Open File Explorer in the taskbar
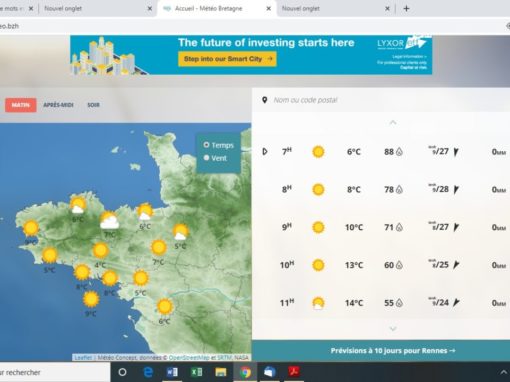The width and height of the screenshot is (510, 382). 221,372
